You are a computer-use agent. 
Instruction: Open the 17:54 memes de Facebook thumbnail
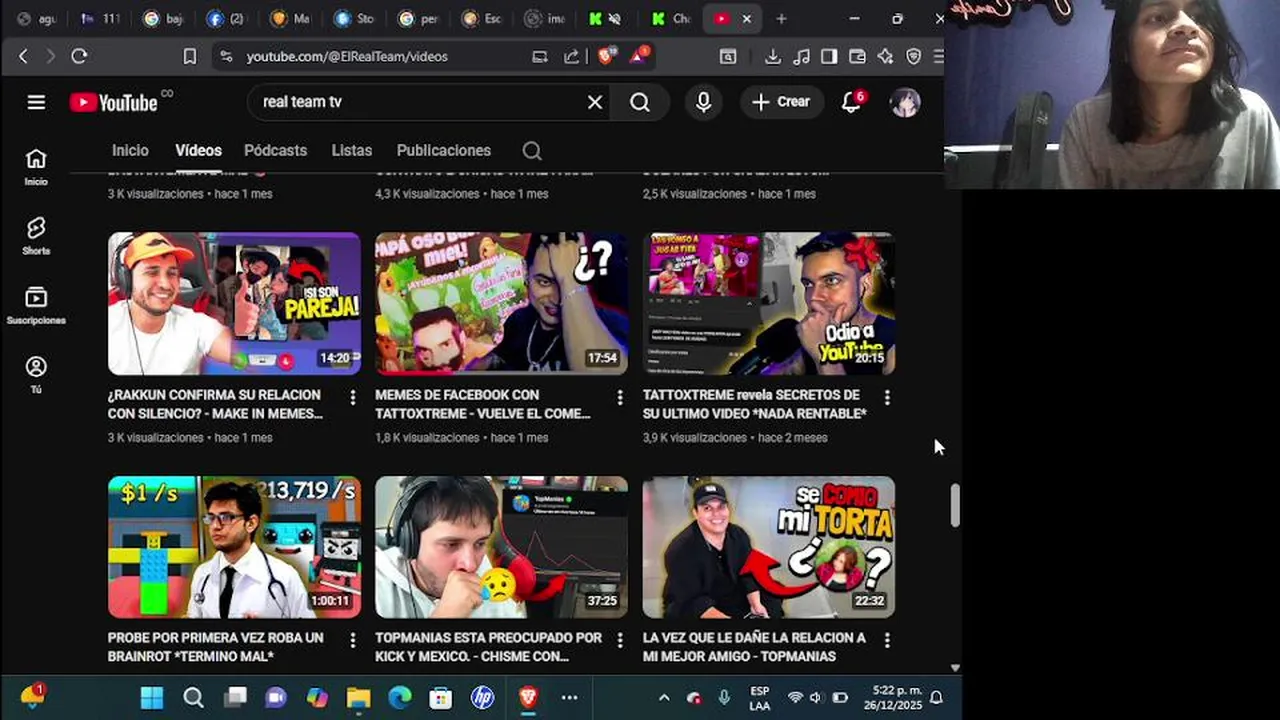point(501,304)
